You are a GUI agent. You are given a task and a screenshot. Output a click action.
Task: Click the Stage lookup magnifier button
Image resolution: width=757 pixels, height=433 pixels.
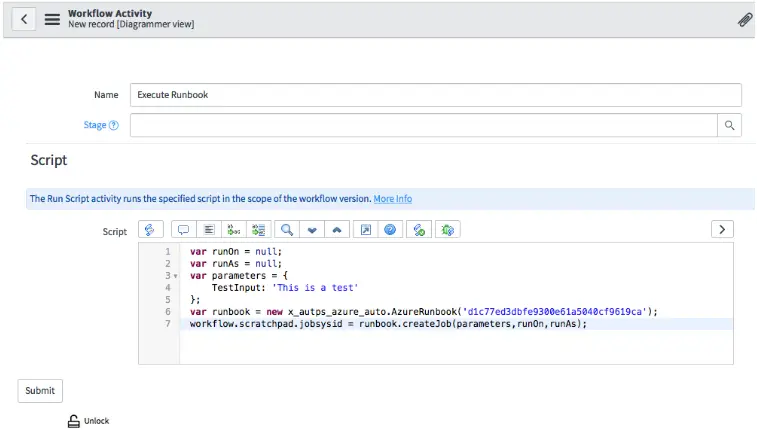tap(729, 126)
